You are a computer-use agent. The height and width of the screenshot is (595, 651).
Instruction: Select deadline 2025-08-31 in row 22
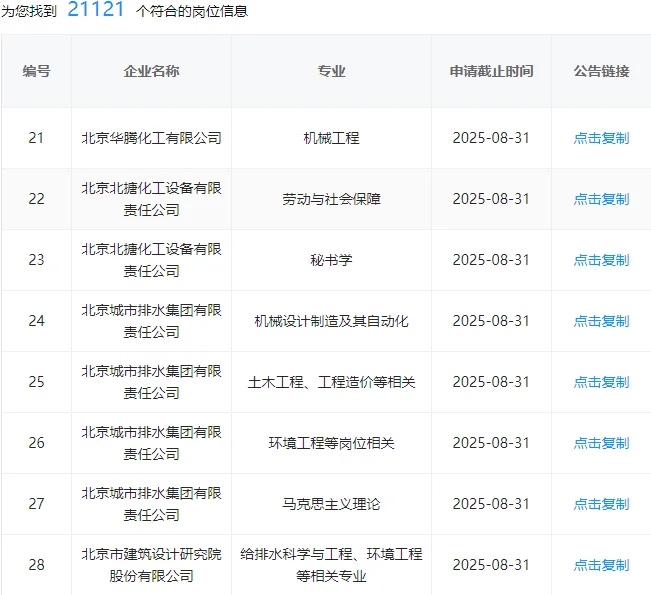491,199
